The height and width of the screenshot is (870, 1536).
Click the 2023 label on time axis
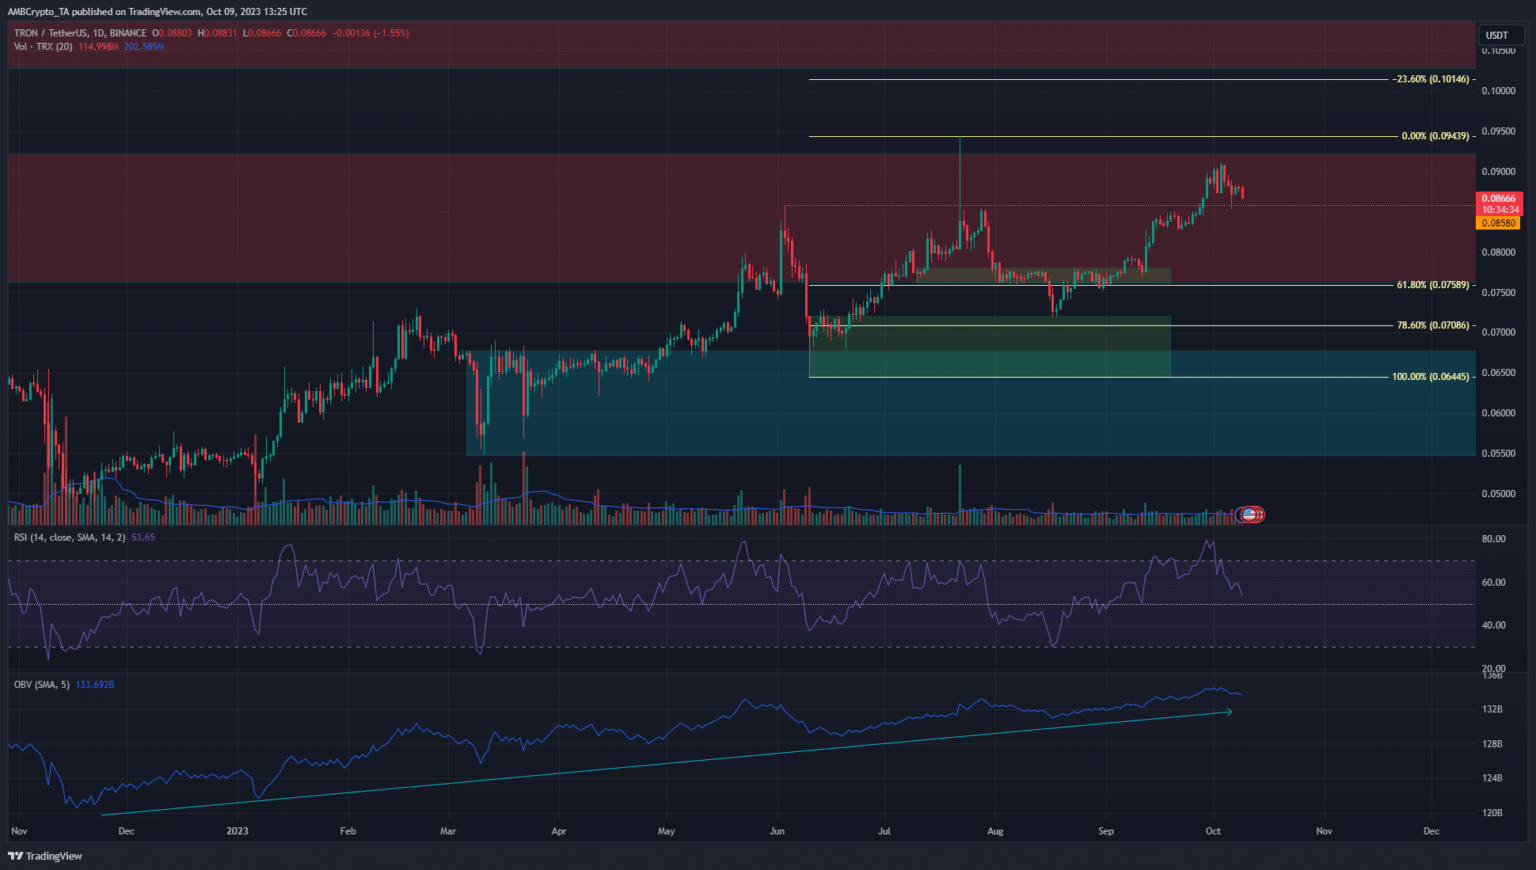[x=237, y=831]
